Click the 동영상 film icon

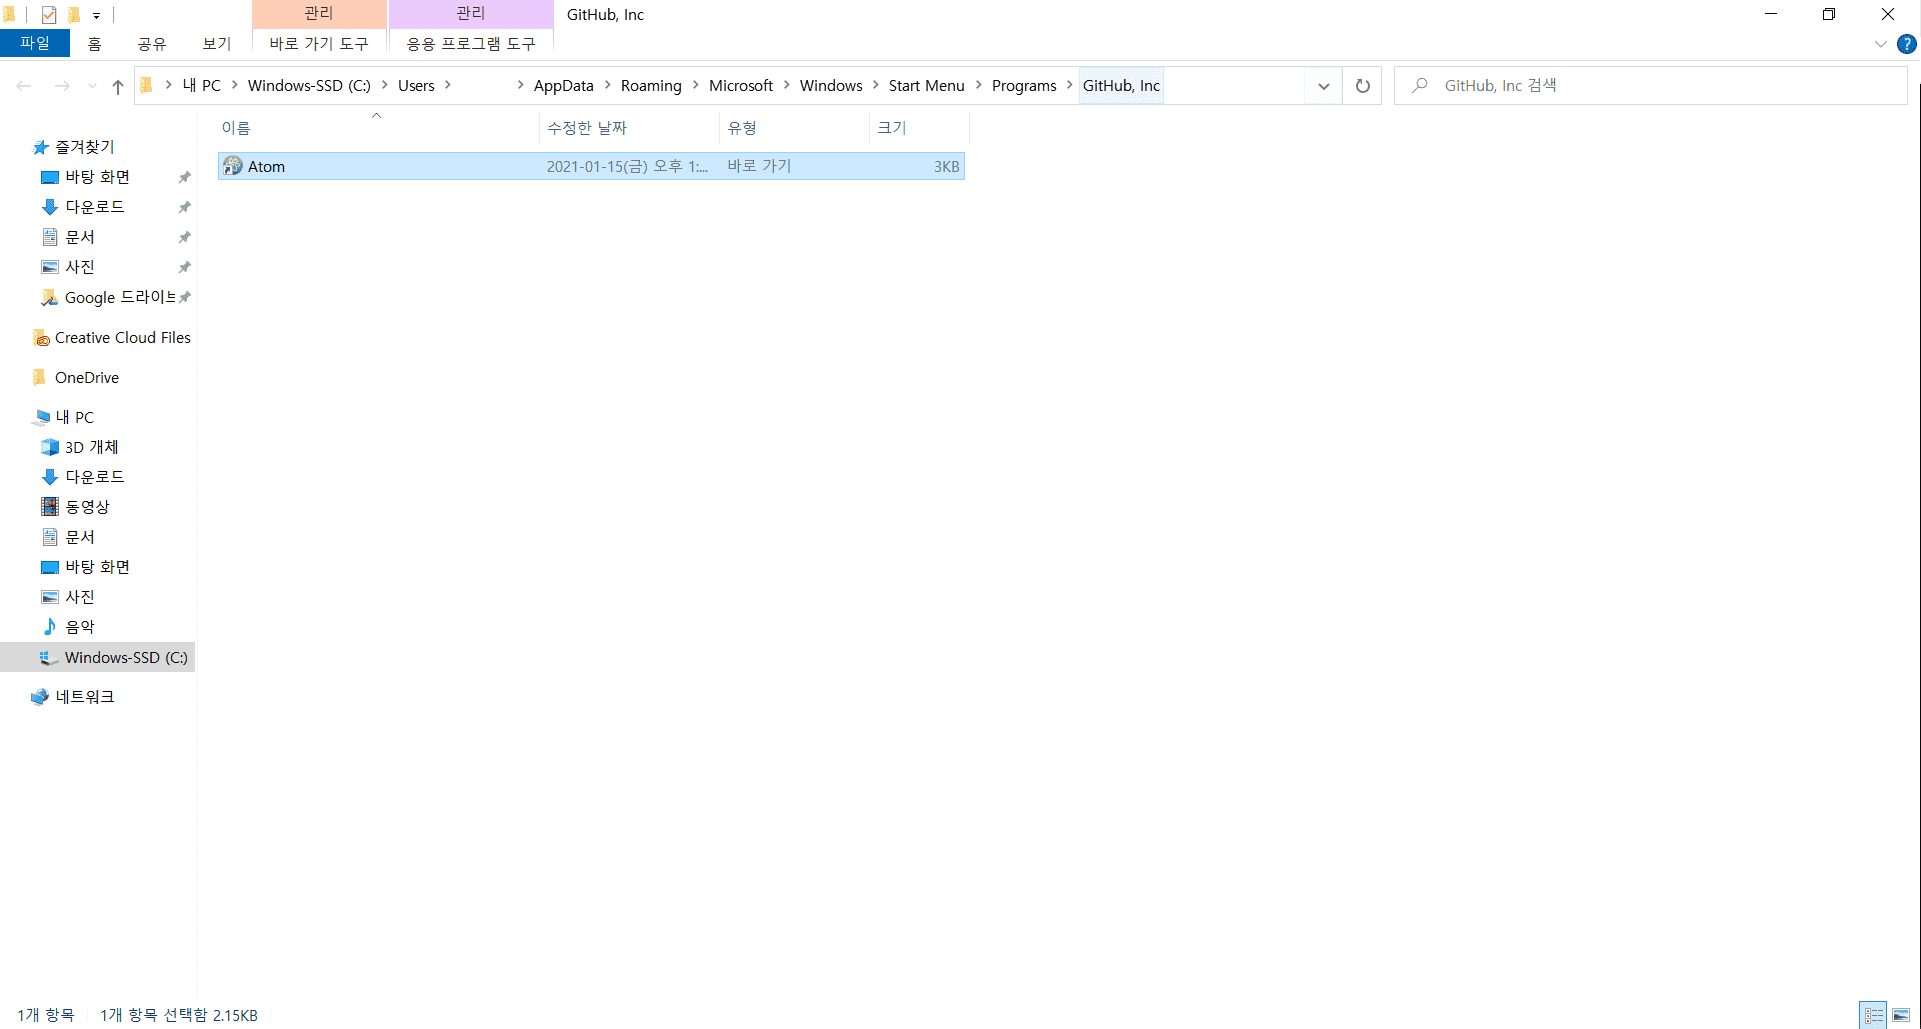point(50,507)
